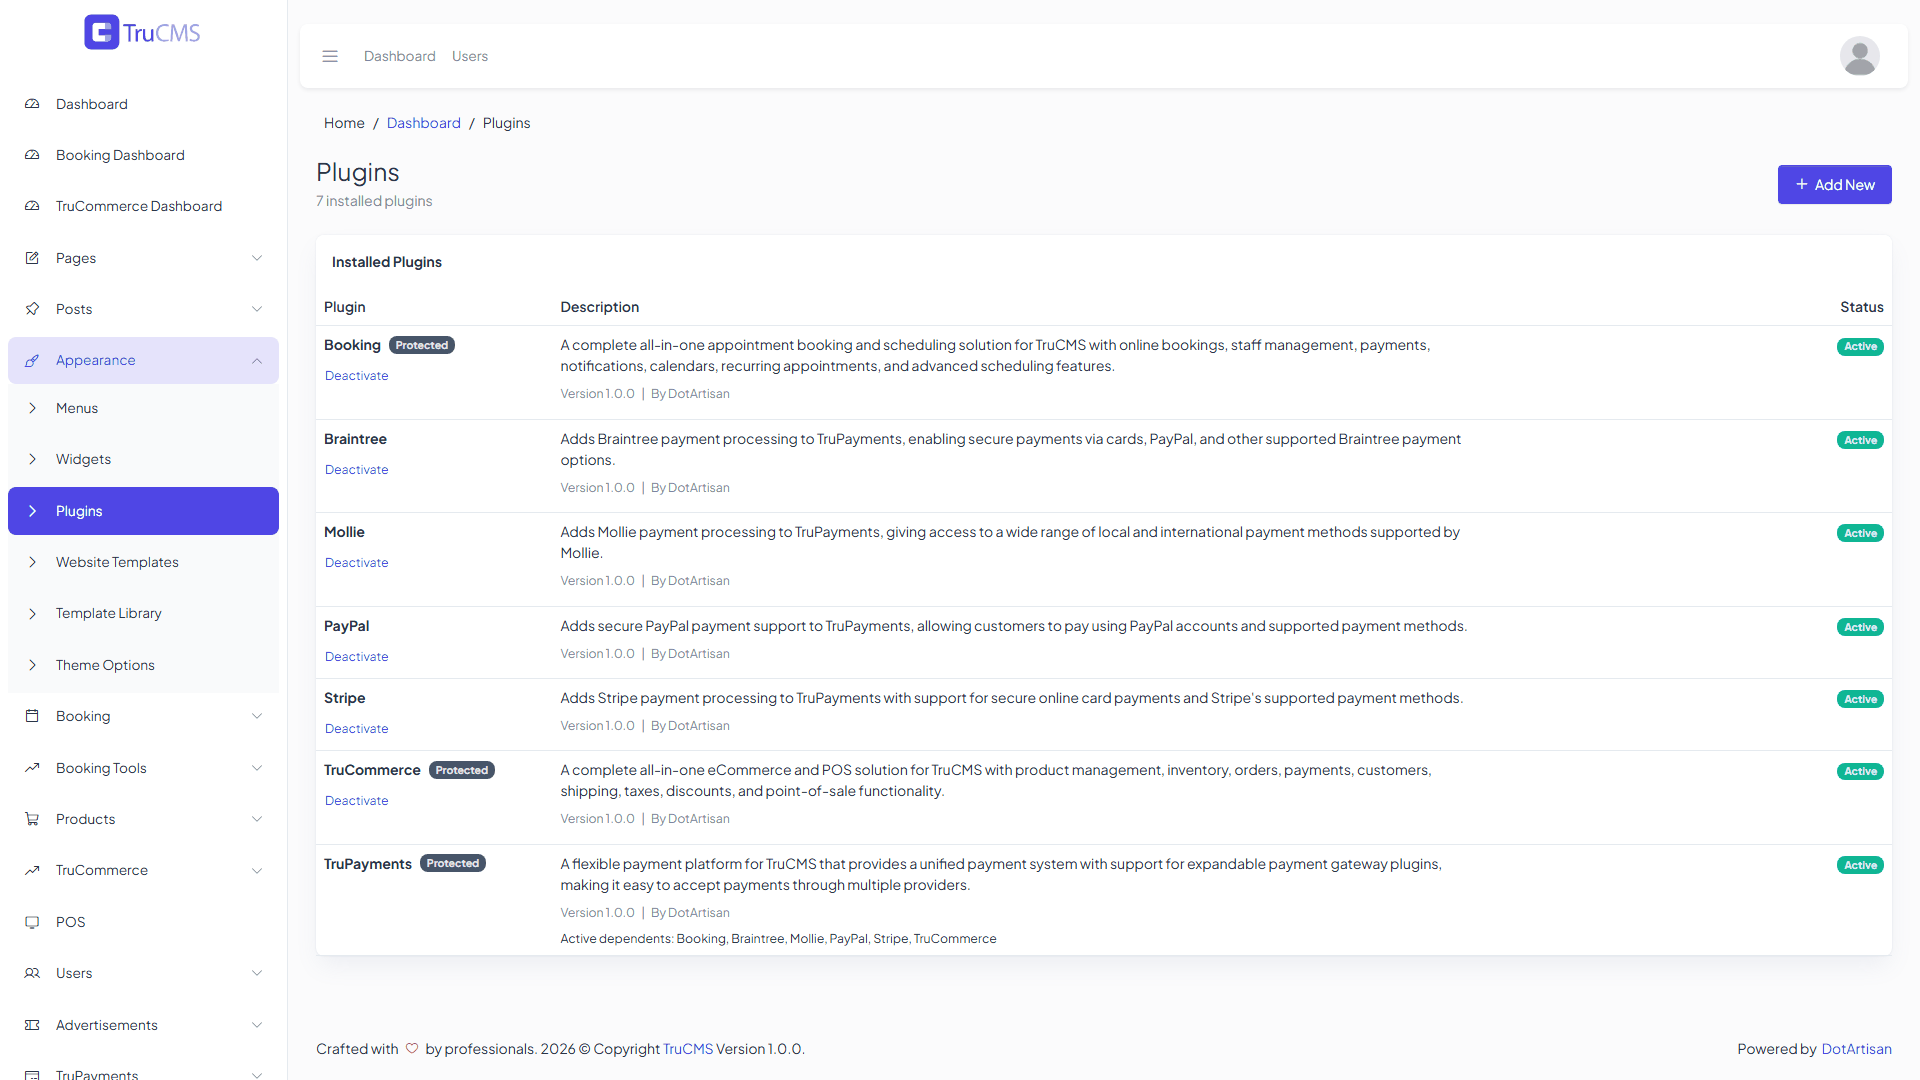Screen dimensions: 1920x1080
Task: Click the POS monitor icon in sidebar
Action: (32, 922)
